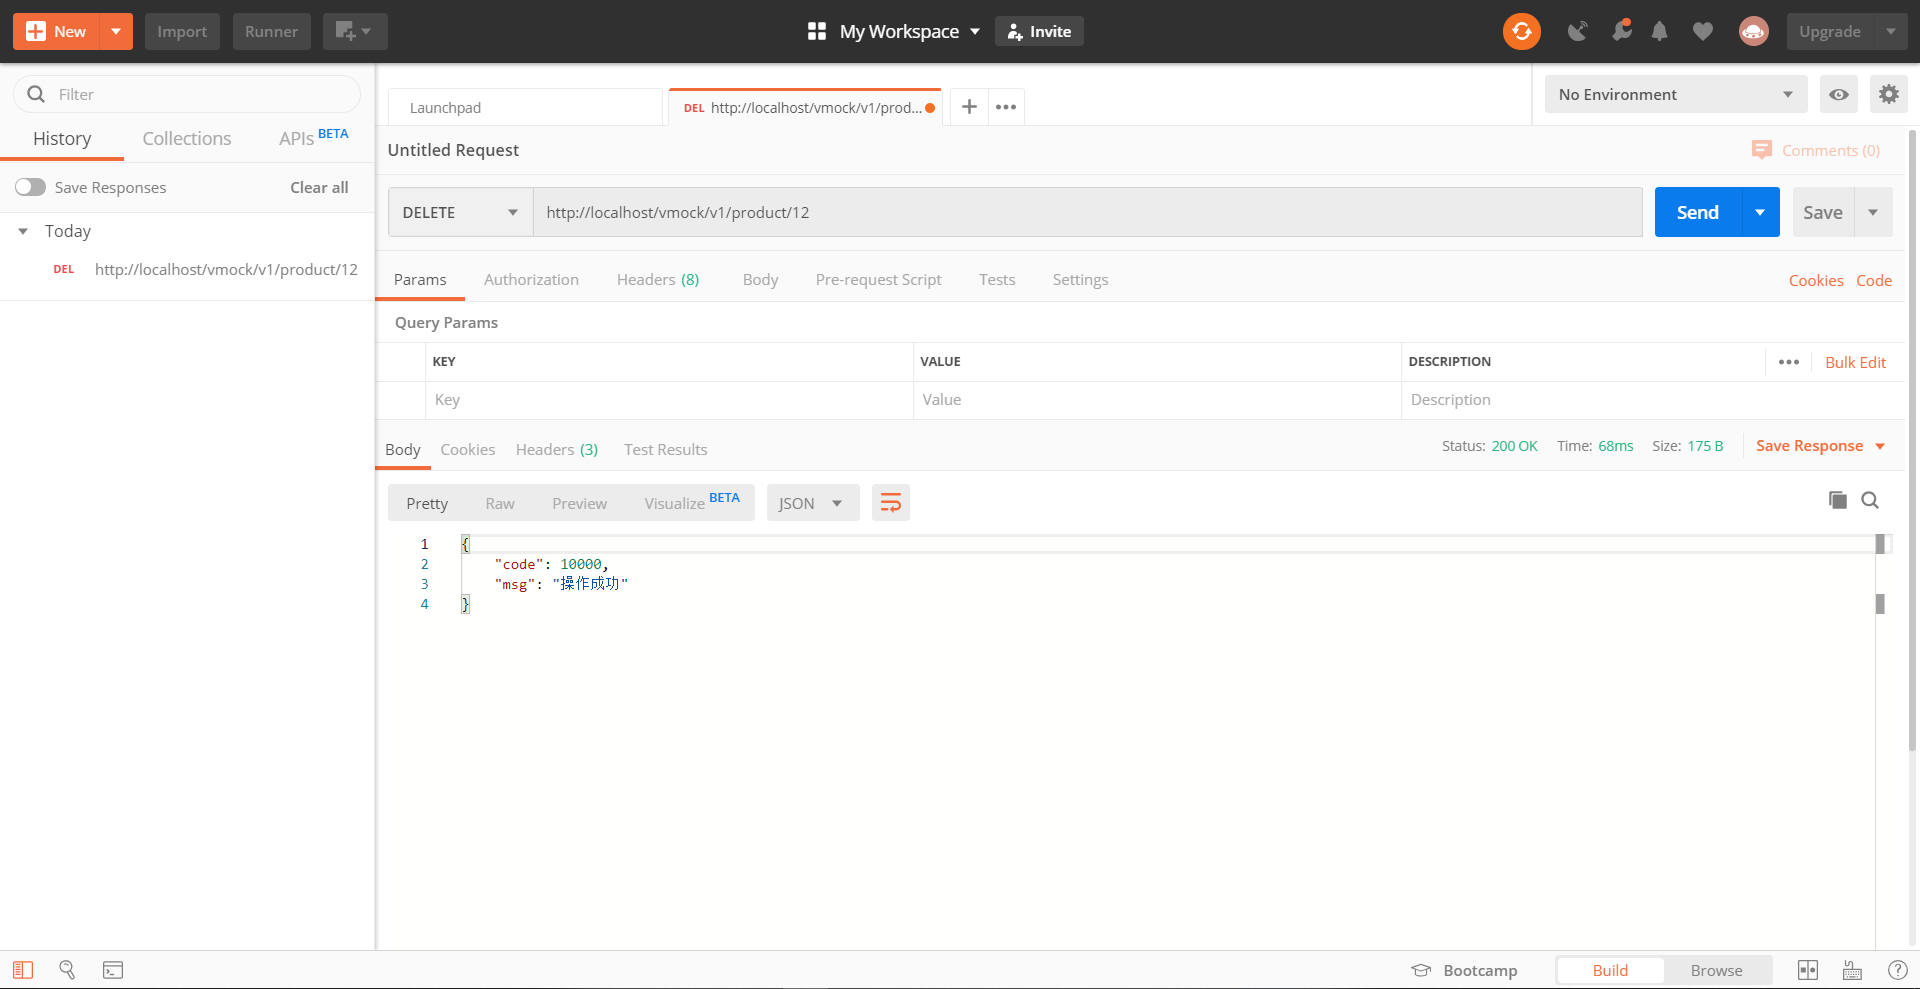This screenshot has height=989, width=1920.
Task: Click the Bulk Edit link
Action: (x=1855, y=362)
